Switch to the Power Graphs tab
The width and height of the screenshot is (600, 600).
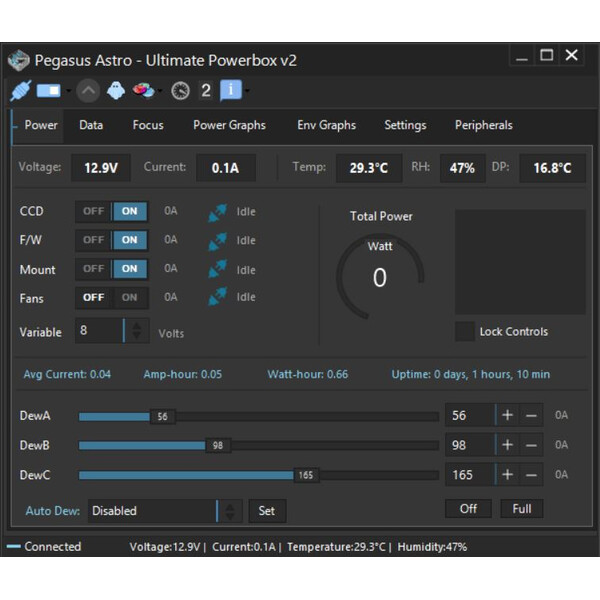click(x=229, y=125)
